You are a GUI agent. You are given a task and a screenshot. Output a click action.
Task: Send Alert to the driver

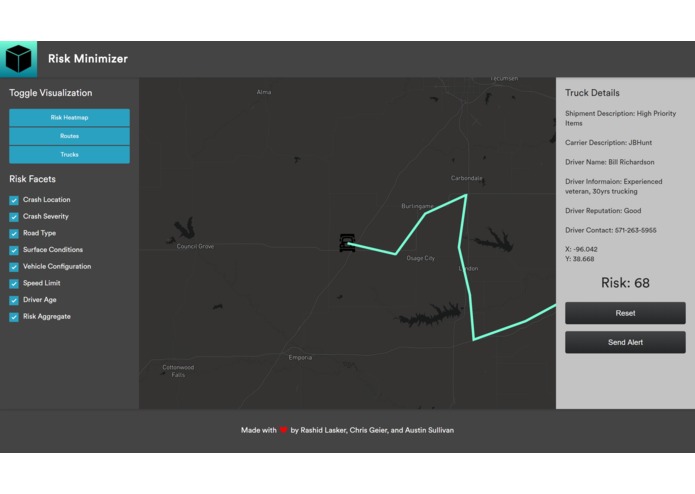(625, 342)
